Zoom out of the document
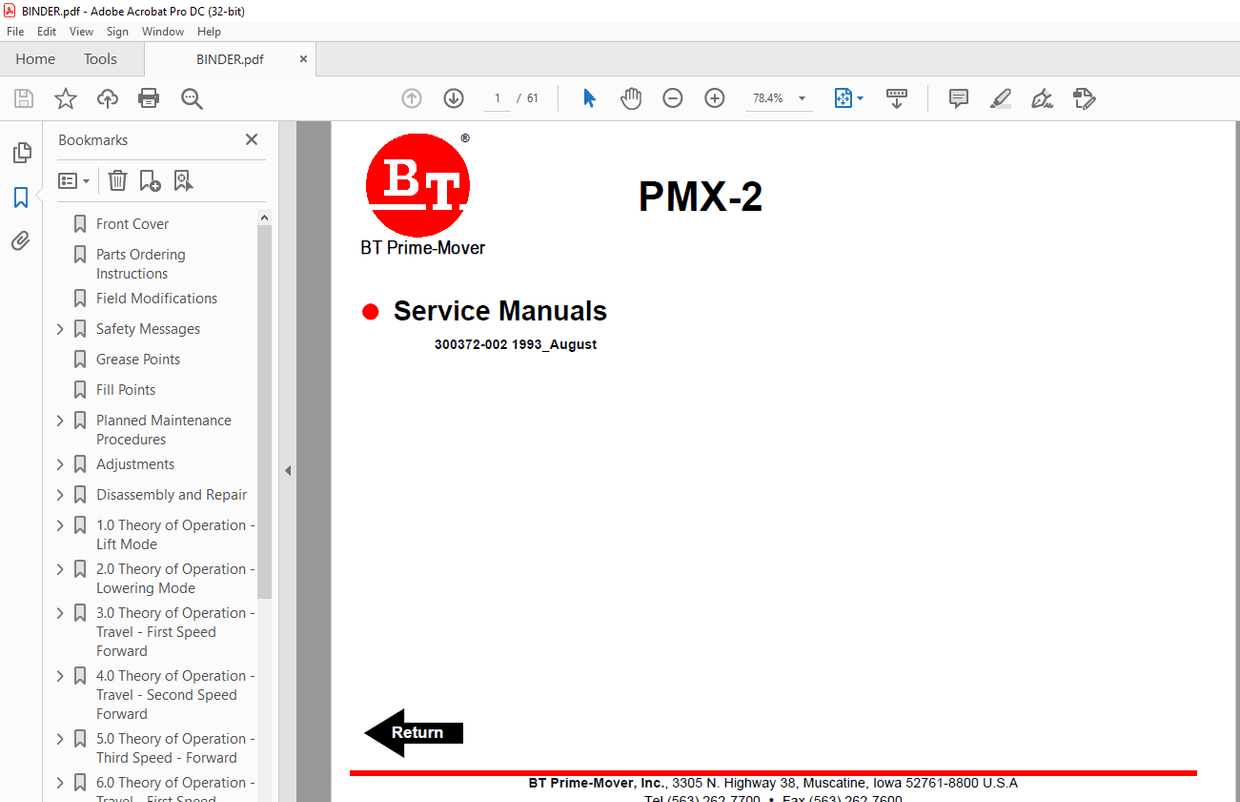The image size is (1240, 802). [x=672, y=98]
